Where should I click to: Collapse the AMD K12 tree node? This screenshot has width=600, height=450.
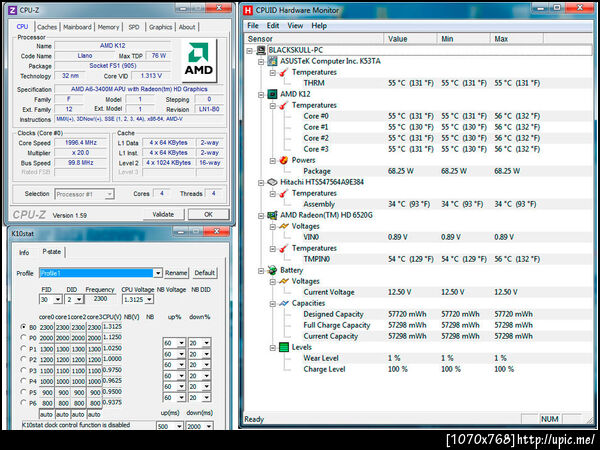tap(261, 95)
